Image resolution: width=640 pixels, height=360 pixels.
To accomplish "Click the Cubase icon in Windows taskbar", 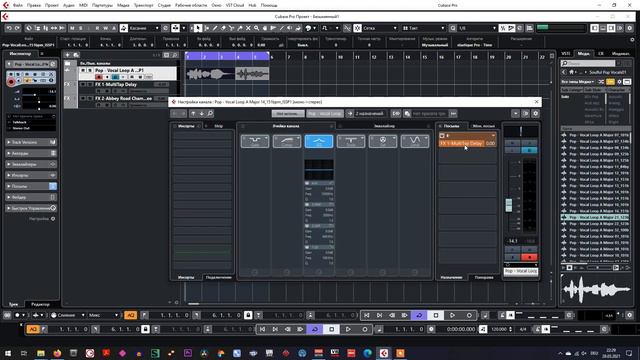I will click(x=384, y=353).
